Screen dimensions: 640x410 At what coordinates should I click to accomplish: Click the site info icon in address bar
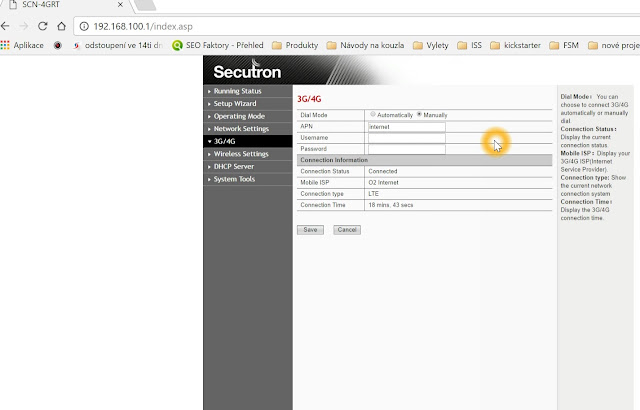click(x=84, y=27)
